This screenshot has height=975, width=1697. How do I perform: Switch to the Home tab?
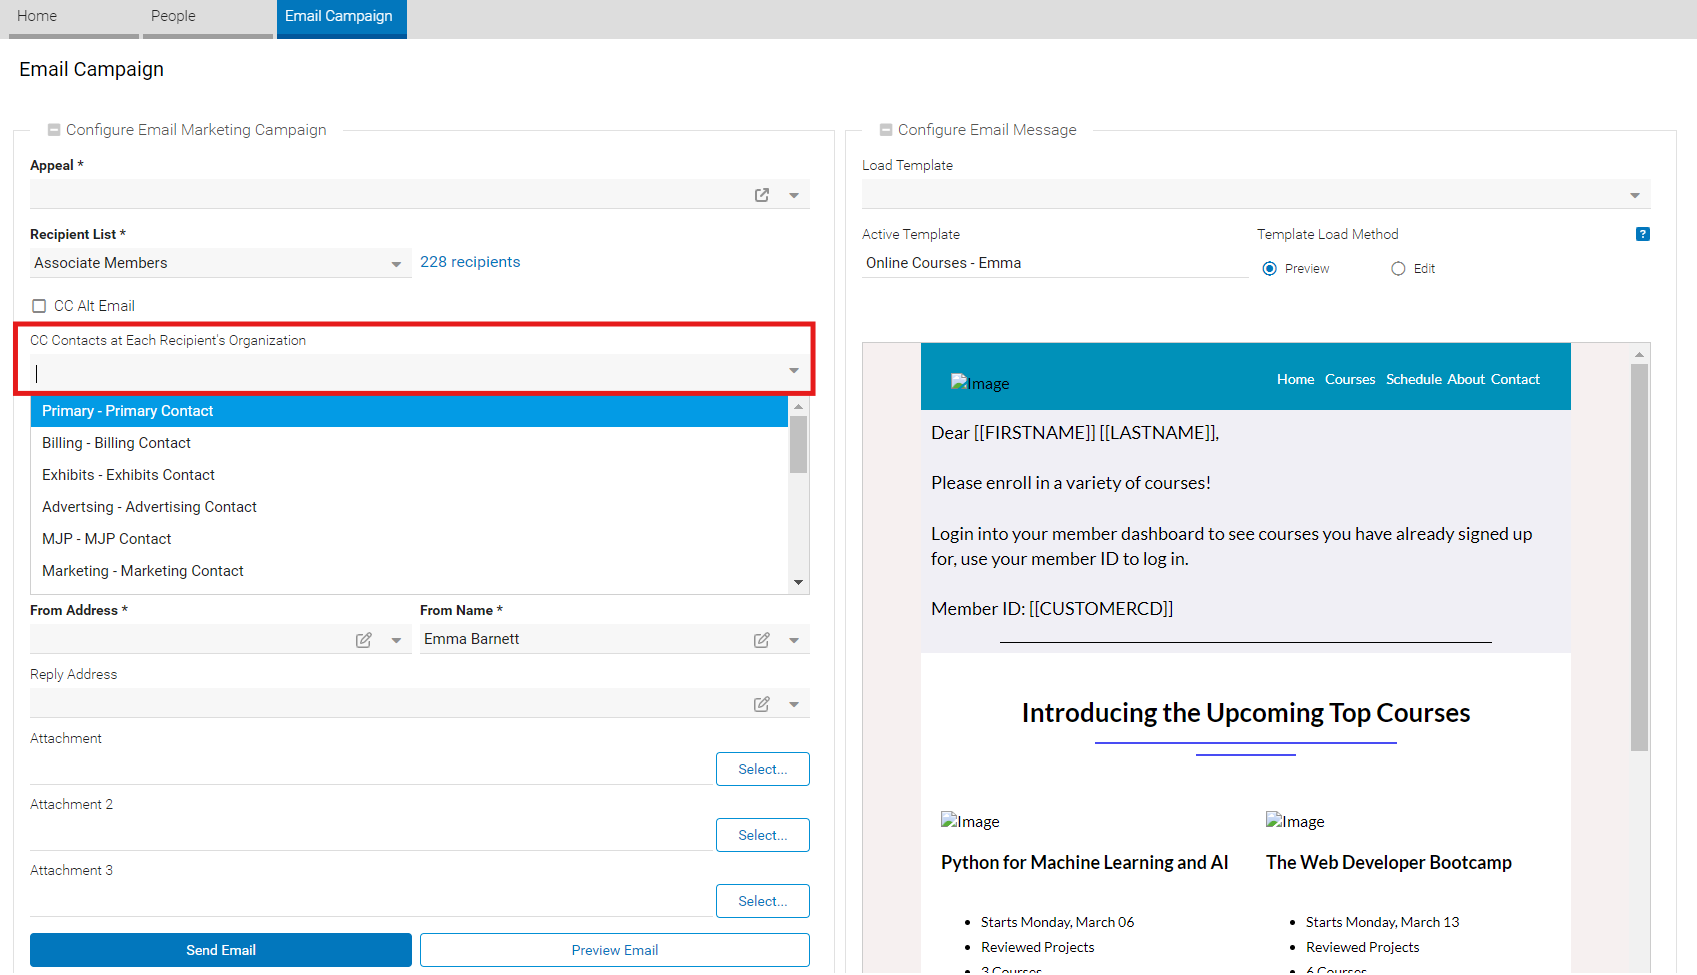tap(74, 19)
